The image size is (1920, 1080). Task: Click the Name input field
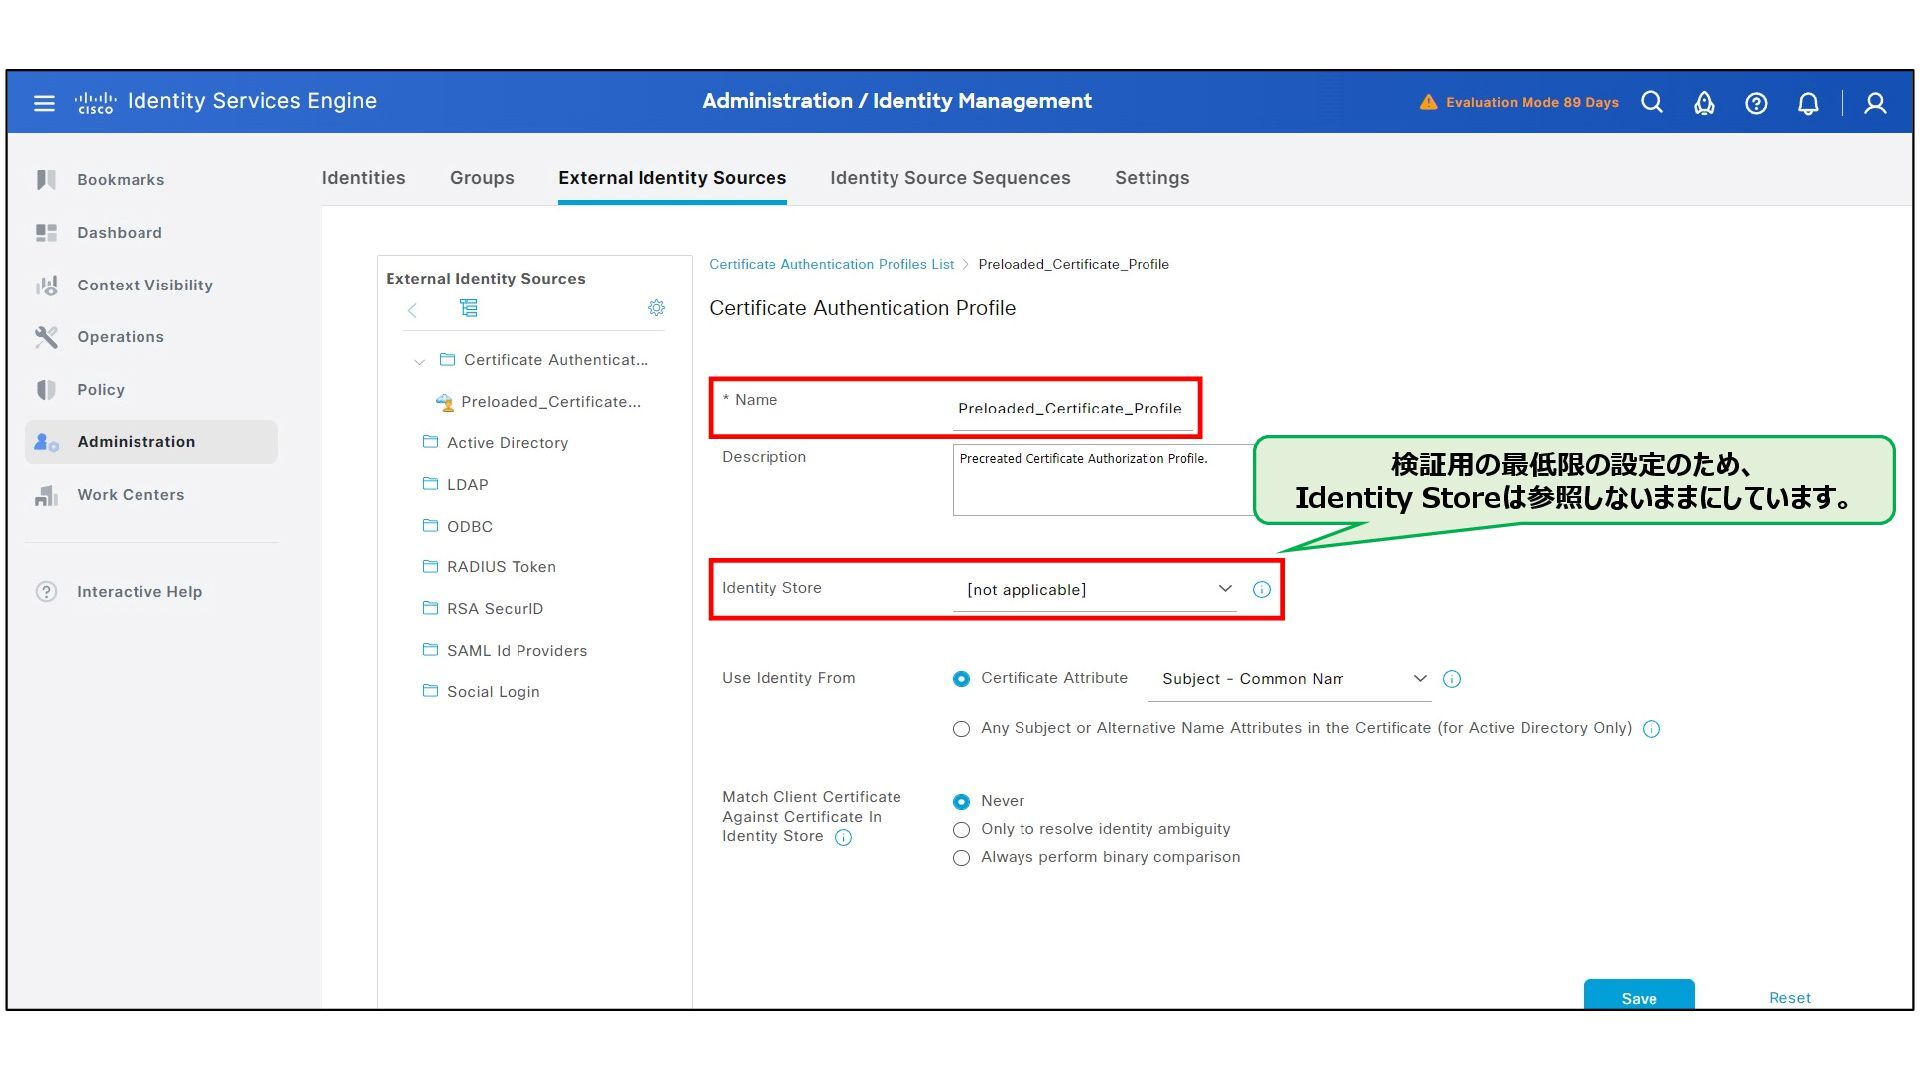(x=1072, y=409)
